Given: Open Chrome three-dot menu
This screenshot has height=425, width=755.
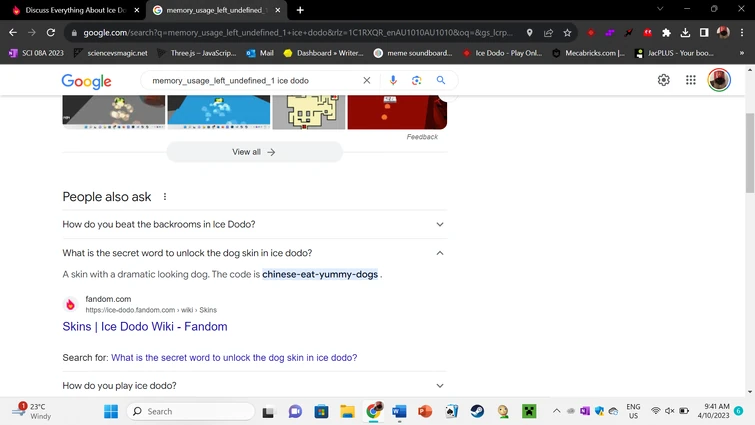Looking at the screenshot, I should [742, 33].
